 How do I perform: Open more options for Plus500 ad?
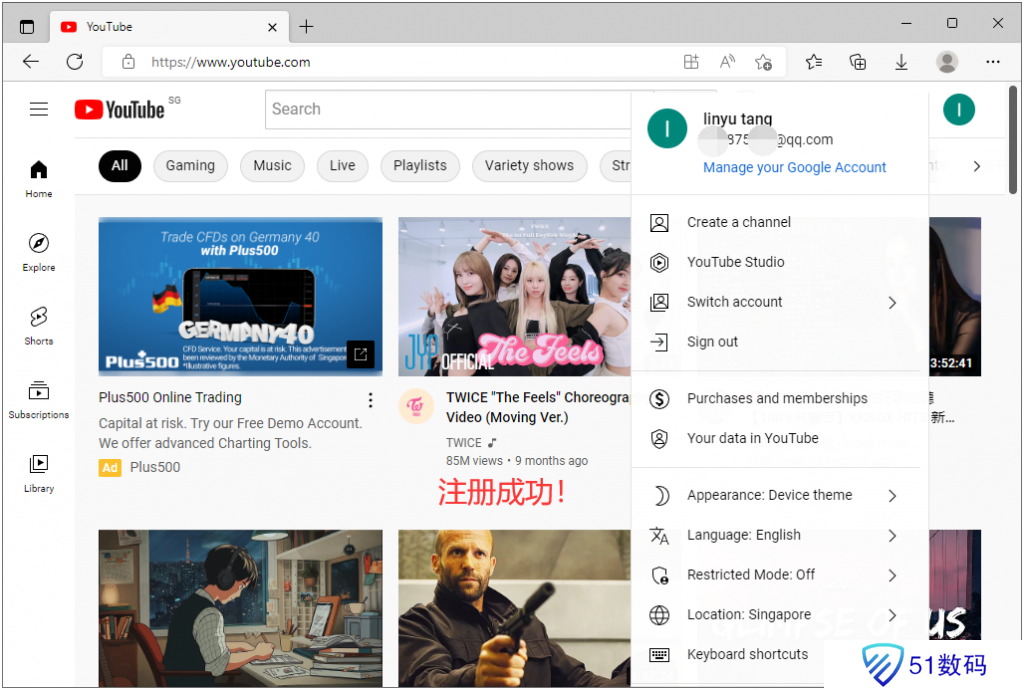370,400
